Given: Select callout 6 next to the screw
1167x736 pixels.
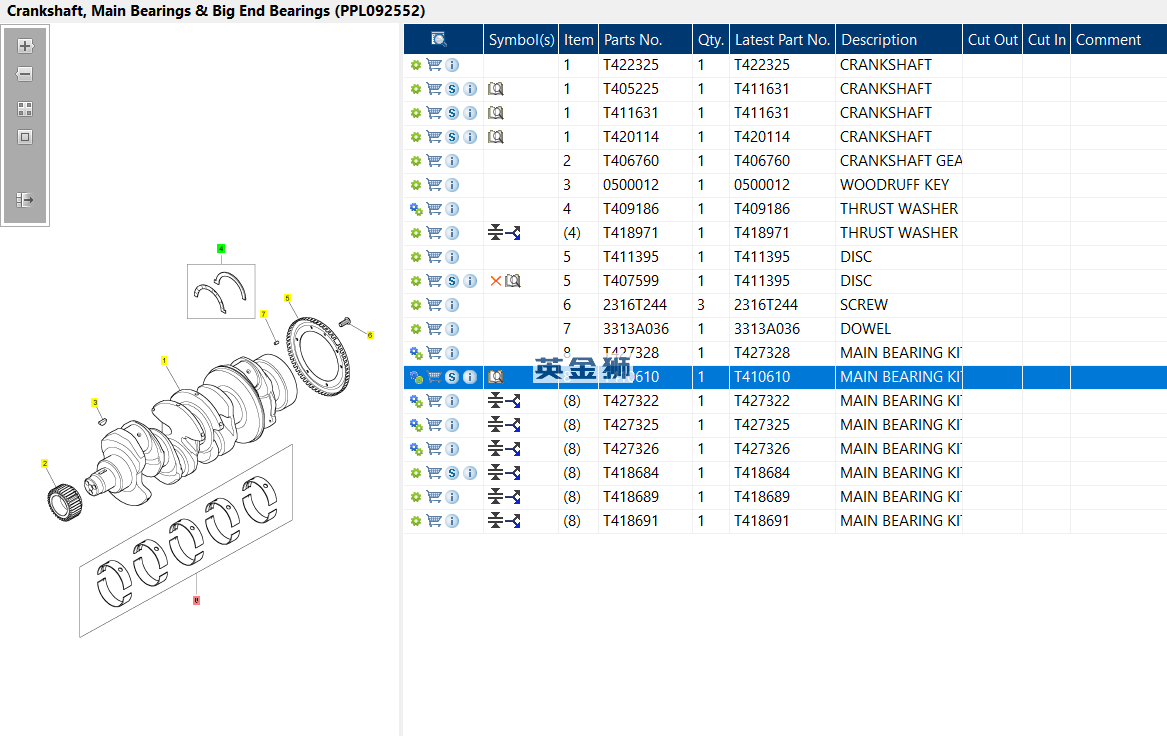Looking at the screenshot, I should [x=370, y=335].
